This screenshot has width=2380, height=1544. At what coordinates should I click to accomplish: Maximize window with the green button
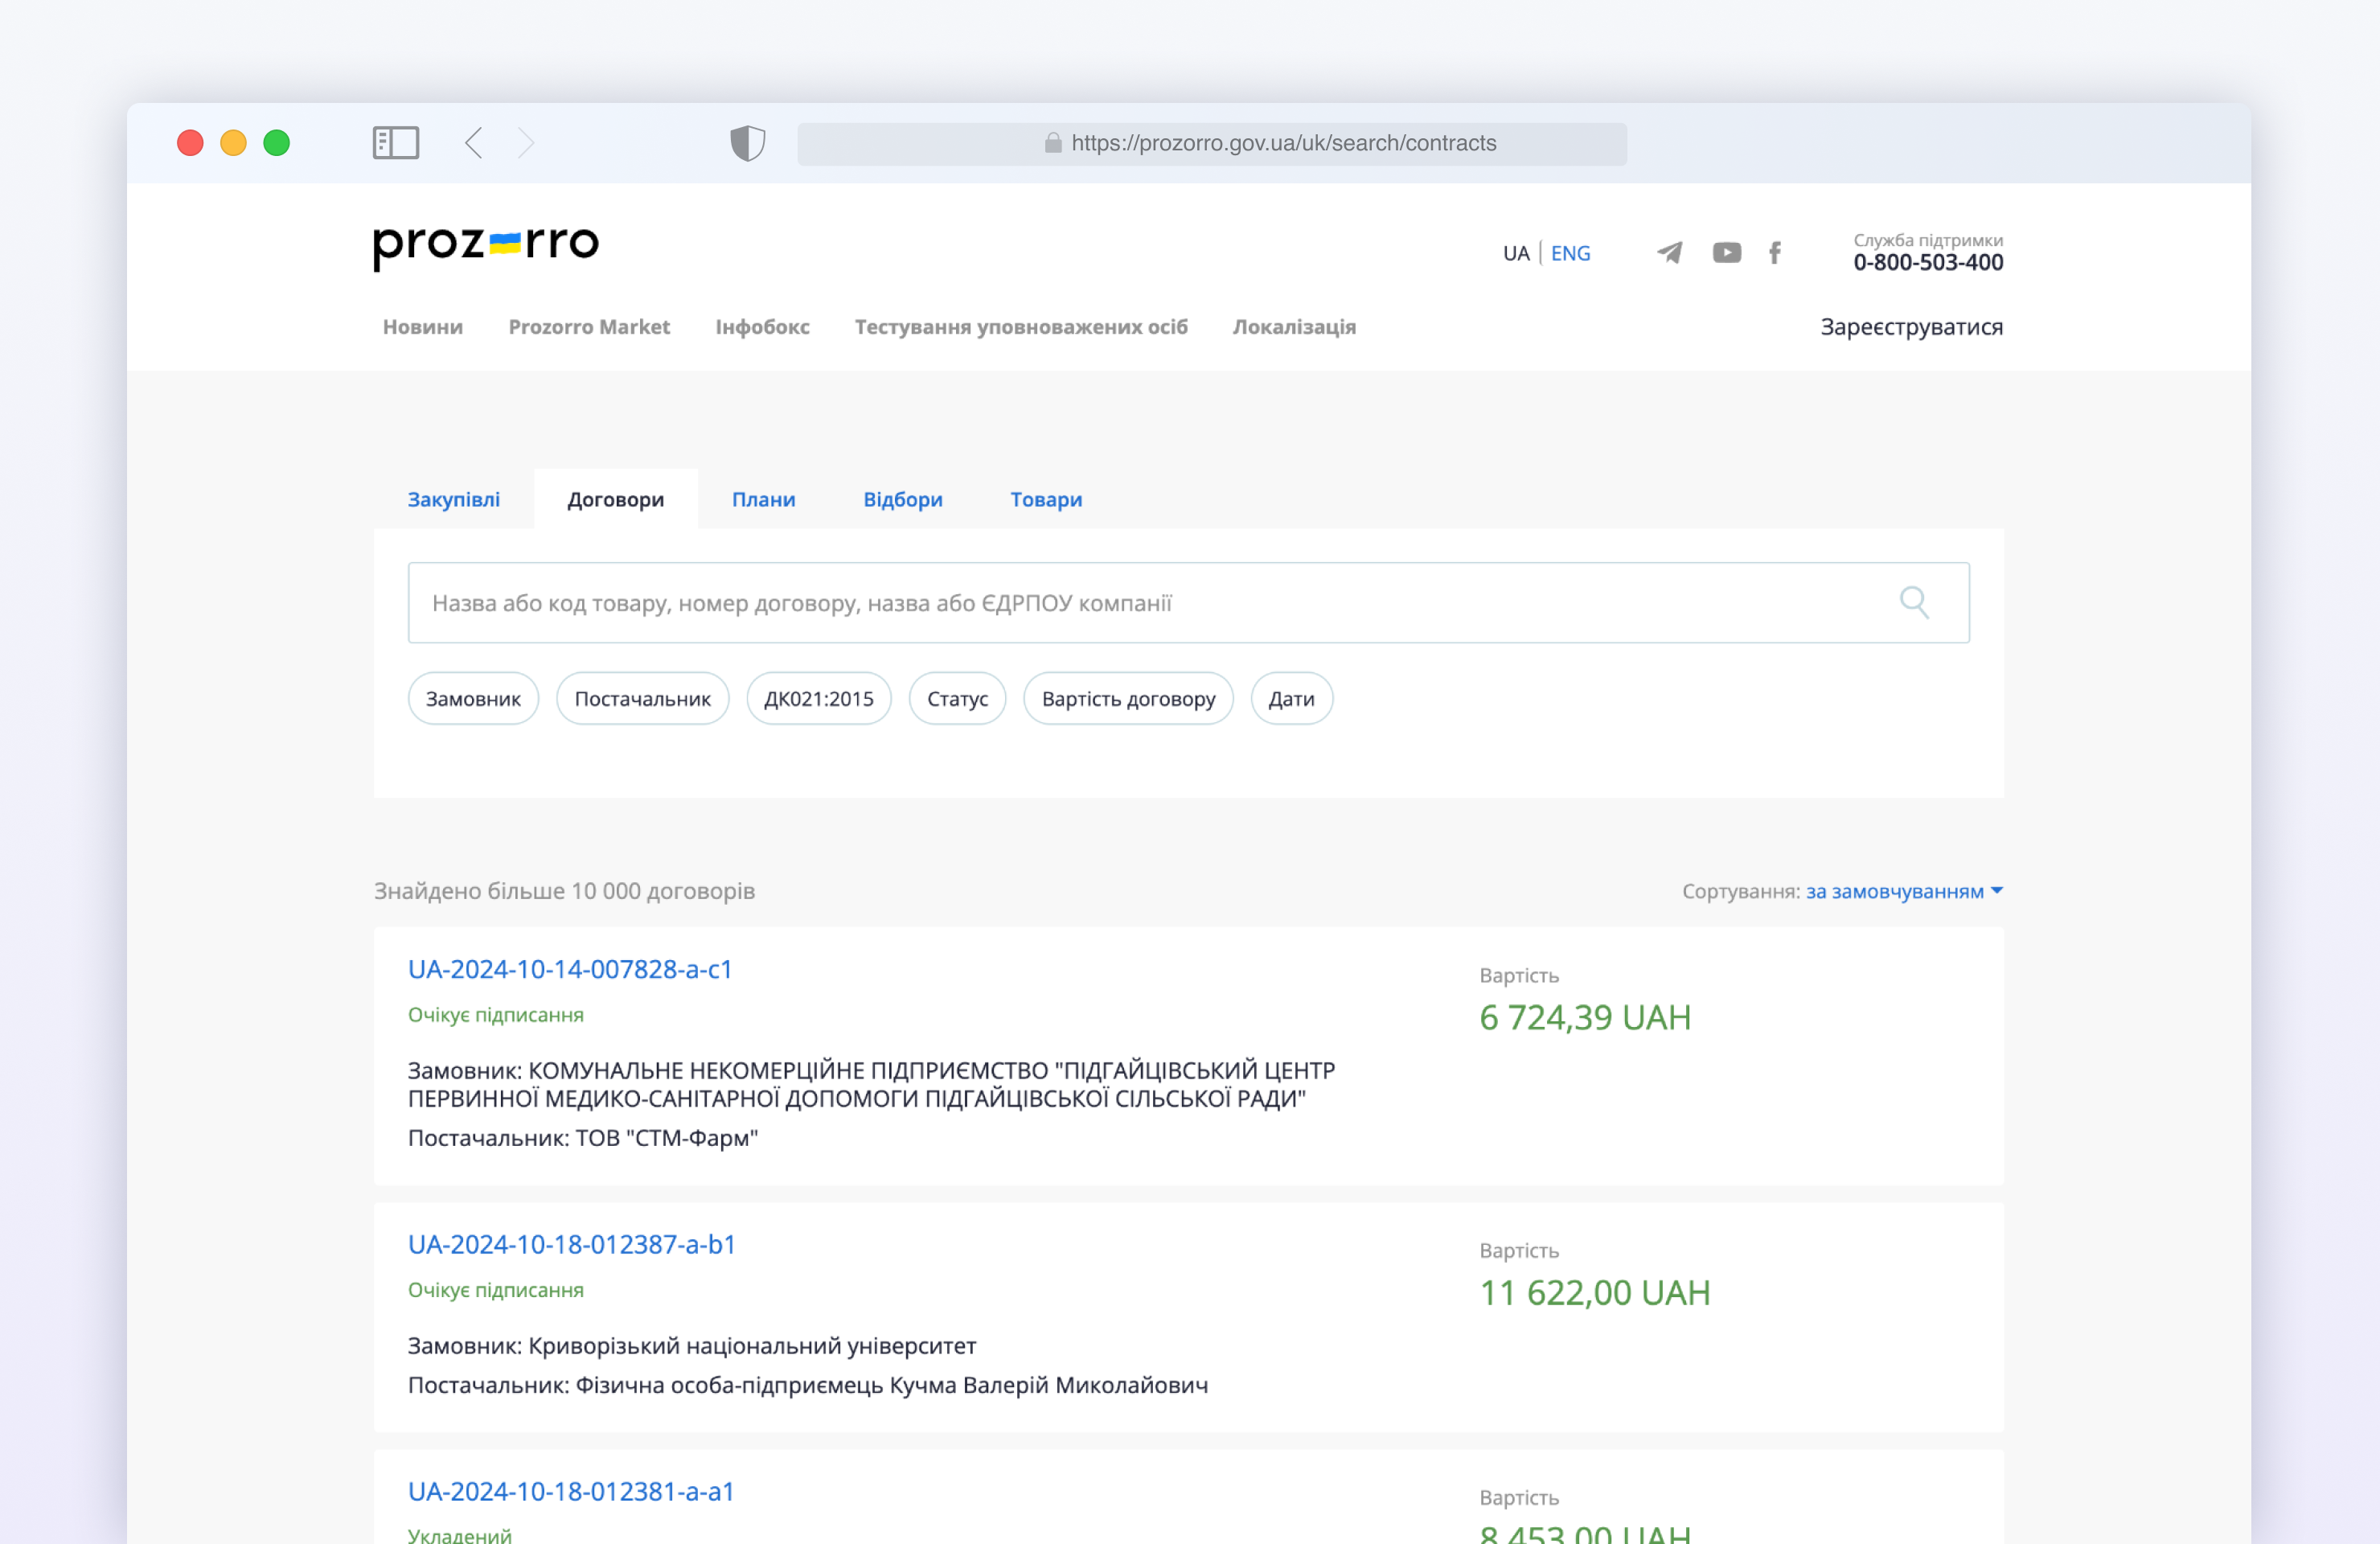coord(276,143)
